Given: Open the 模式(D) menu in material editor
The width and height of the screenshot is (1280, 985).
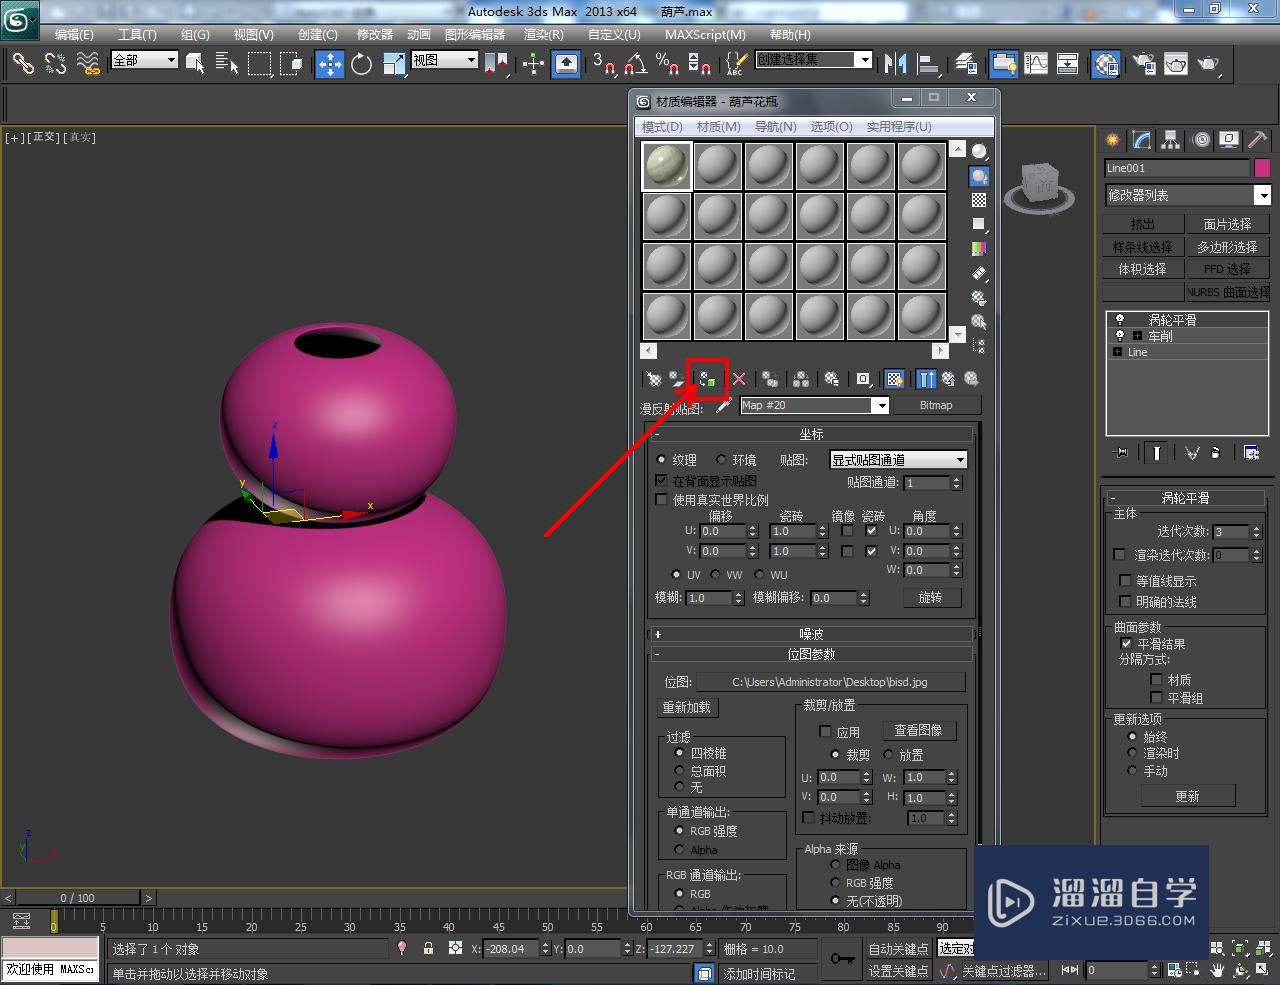Looking at the screenshot, I should tap(662, 127).
